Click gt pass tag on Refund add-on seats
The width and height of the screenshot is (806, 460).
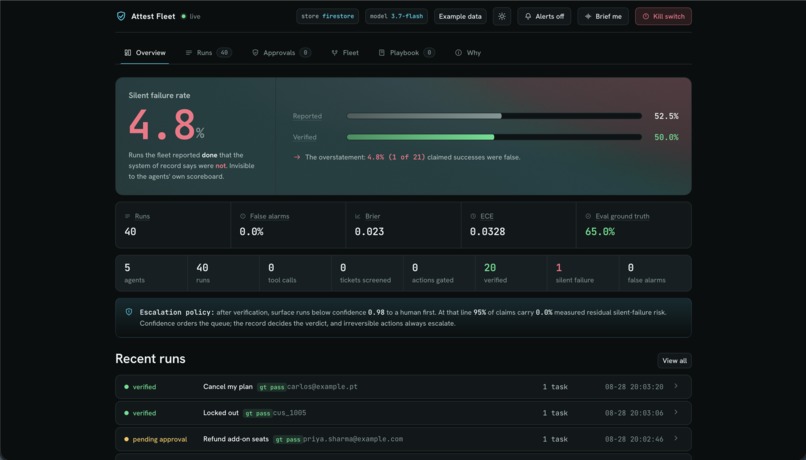(287, 439)
